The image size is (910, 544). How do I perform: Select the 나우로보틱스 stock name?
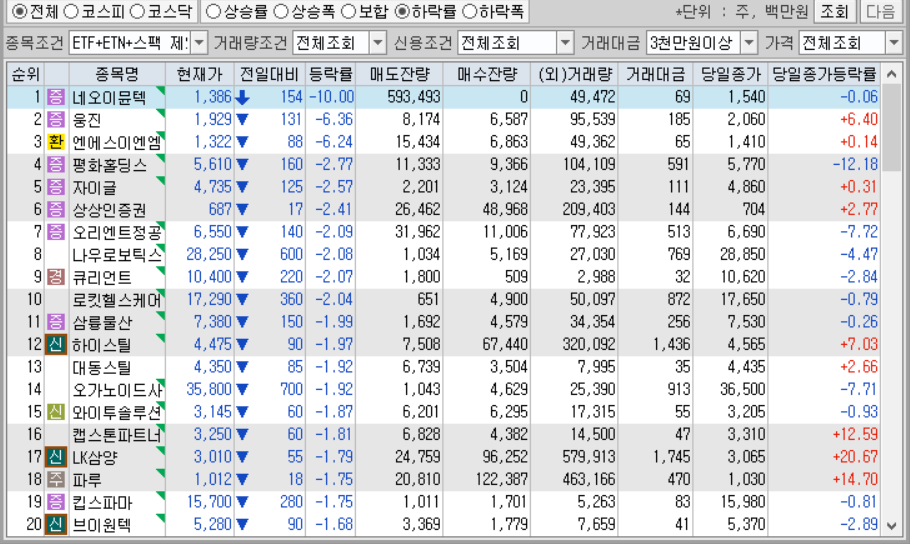click(x=117, y=255)
